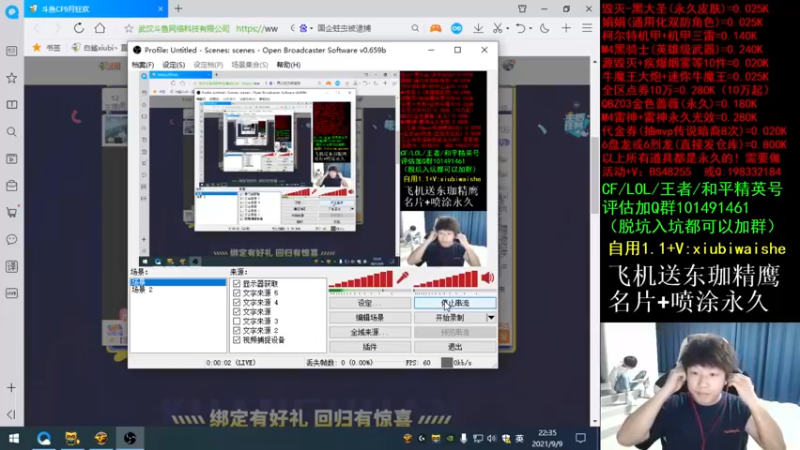
Task: Toggle 视频捕捉设备 source checkbox
Action: click(x=237, y=340)
